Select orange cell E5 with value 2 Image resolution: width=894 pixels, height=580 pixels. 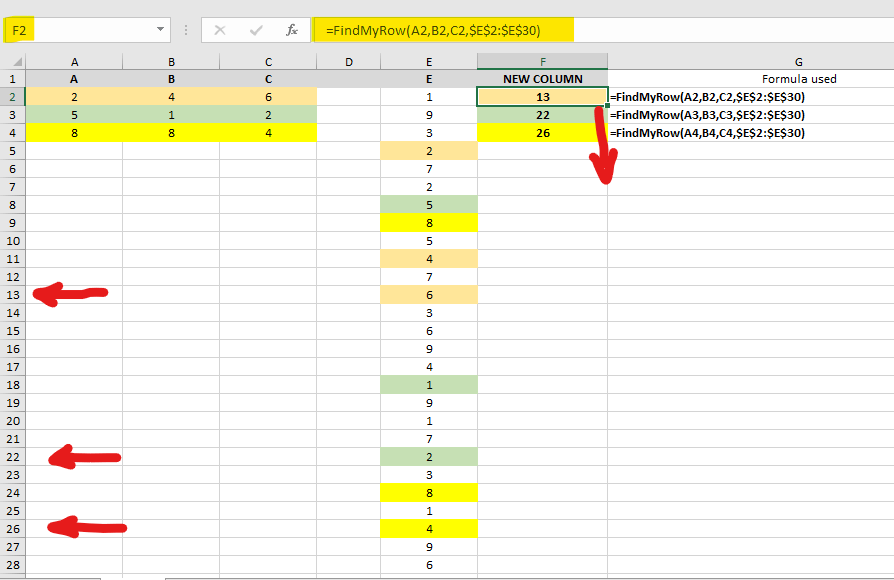point(429,151)
